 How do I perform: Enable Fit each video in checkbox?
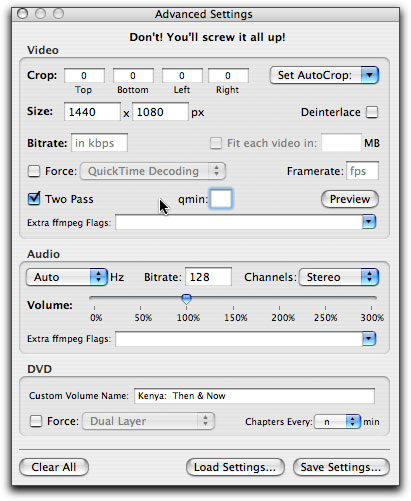click(x=216, y=143)
